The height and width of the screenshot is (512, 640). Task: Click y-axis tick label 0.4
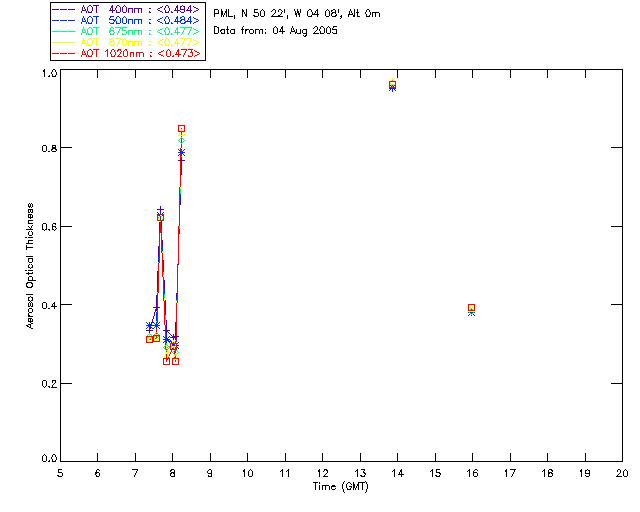coord(49,305)
